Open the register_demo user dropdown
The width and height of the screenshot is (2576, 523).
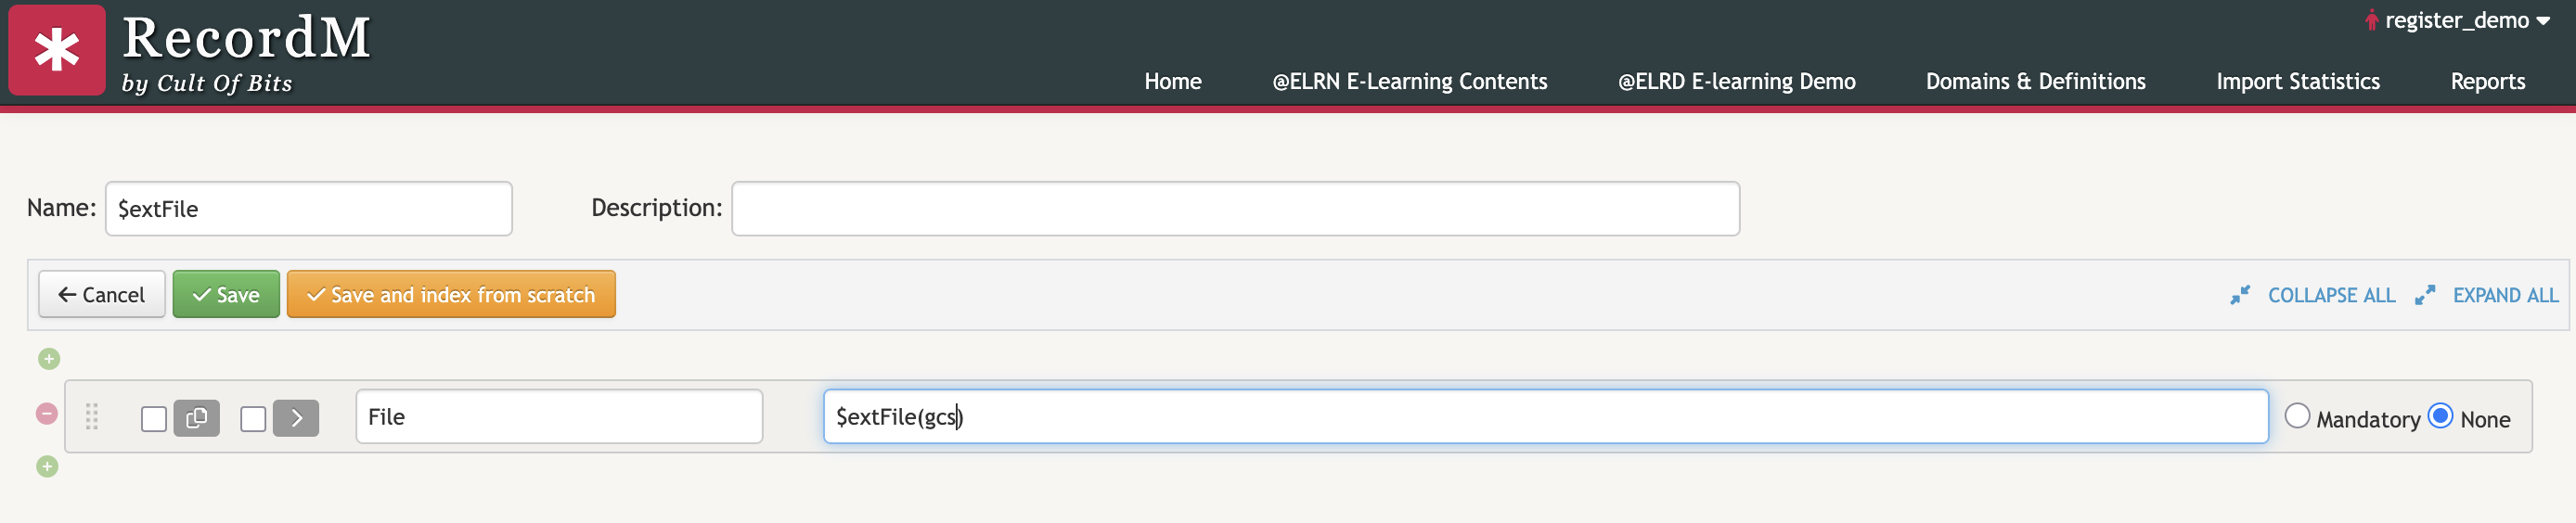(x=2458, y=21)
